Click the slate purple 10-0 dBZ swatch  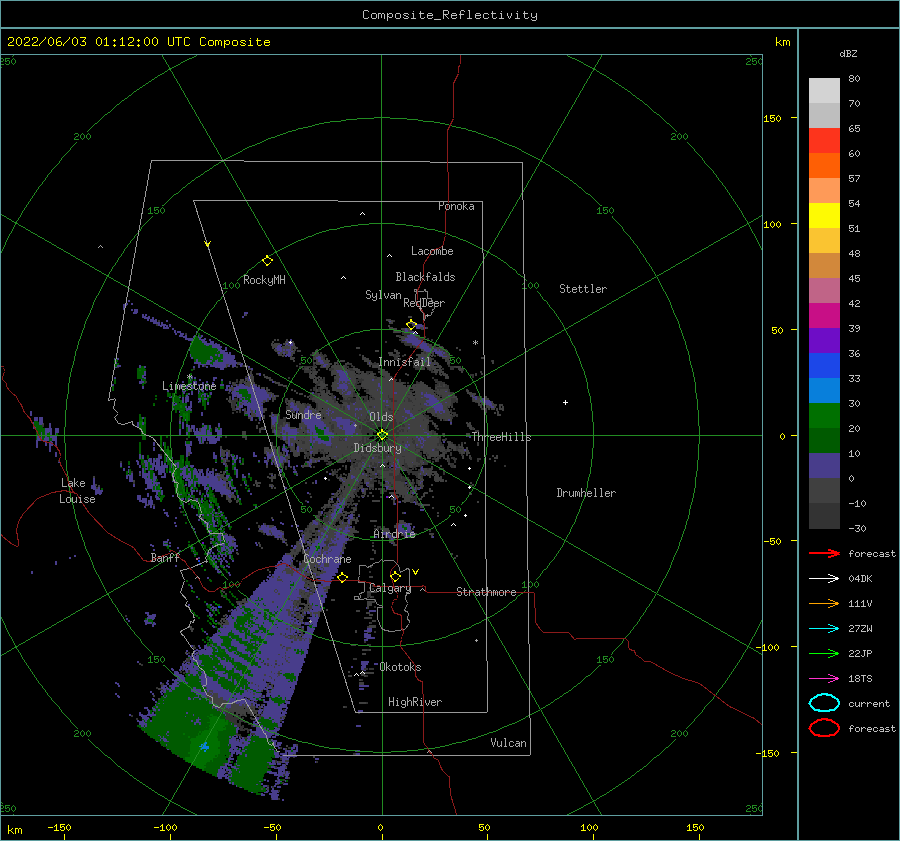coord(824,466)
